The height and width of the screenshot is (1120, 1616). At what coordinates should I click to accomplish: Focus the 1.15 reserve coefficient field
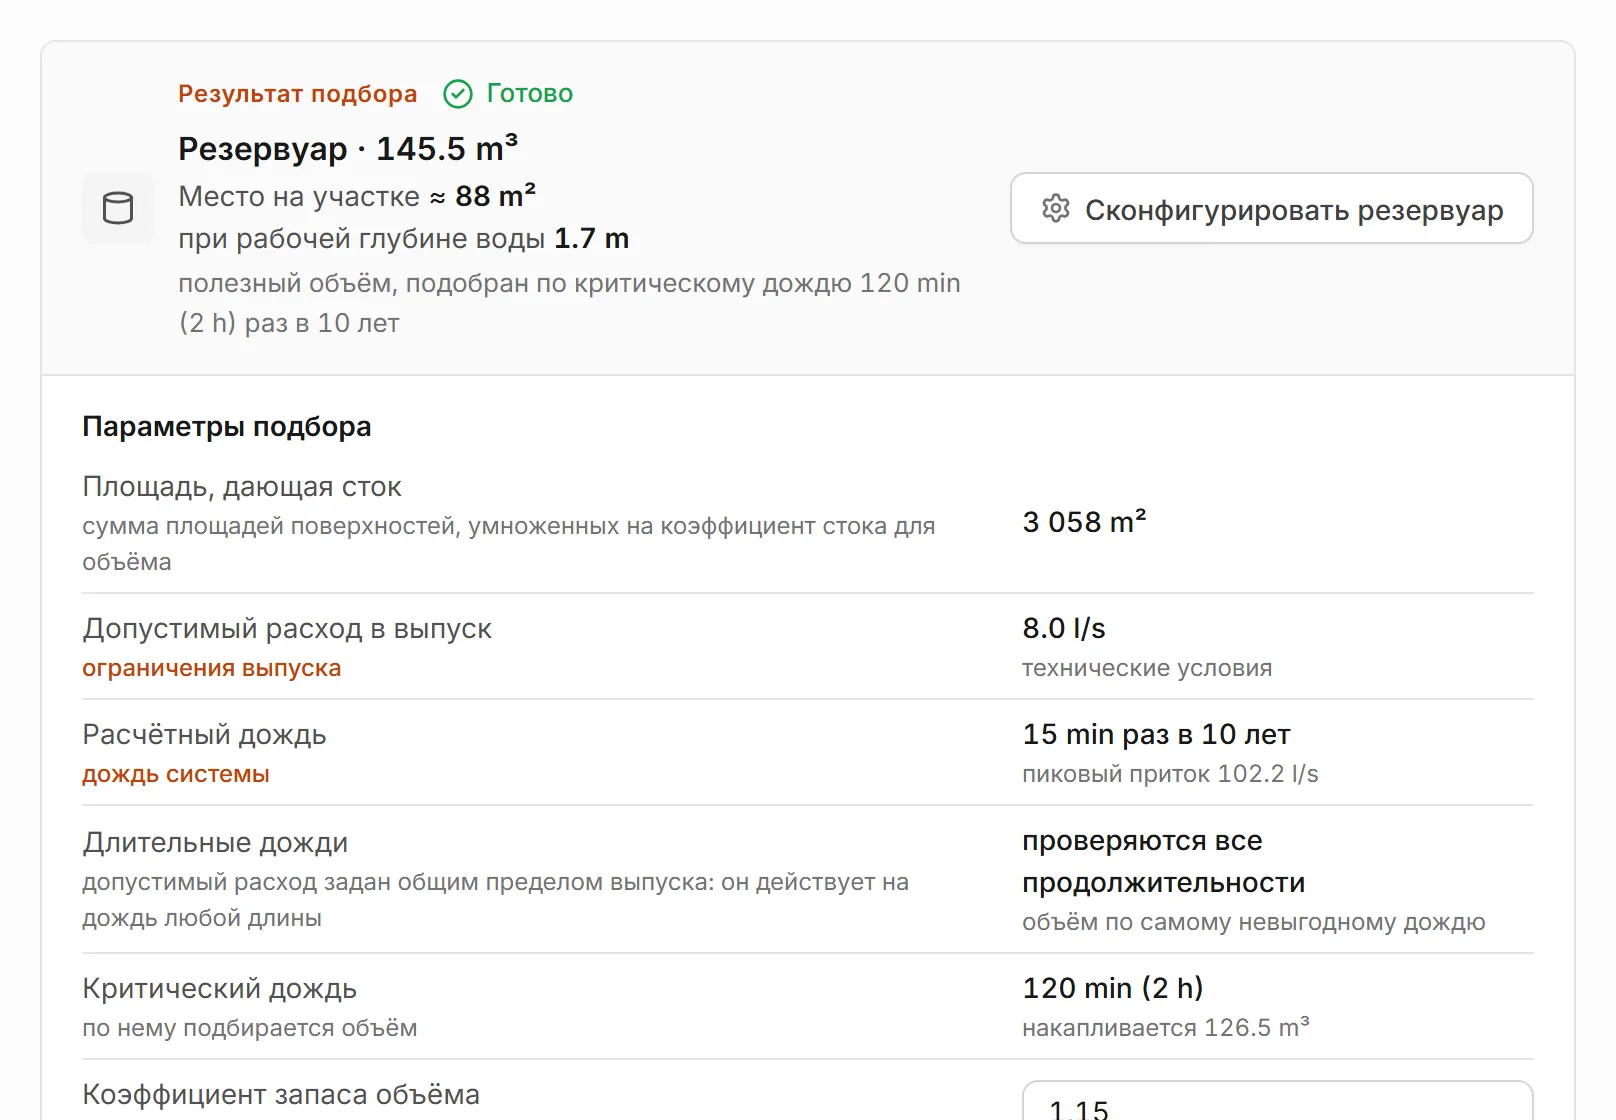(1277, 1101)
